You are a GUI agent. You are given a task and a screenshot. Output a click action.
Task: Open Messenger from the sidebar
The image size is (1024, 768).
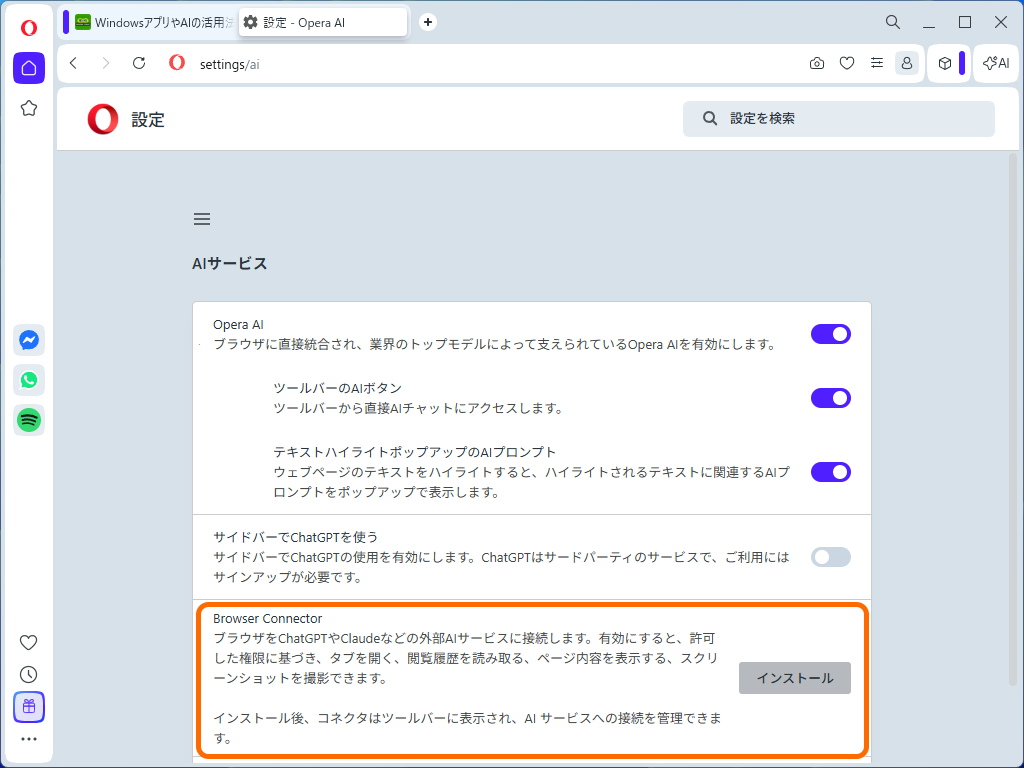28,340
